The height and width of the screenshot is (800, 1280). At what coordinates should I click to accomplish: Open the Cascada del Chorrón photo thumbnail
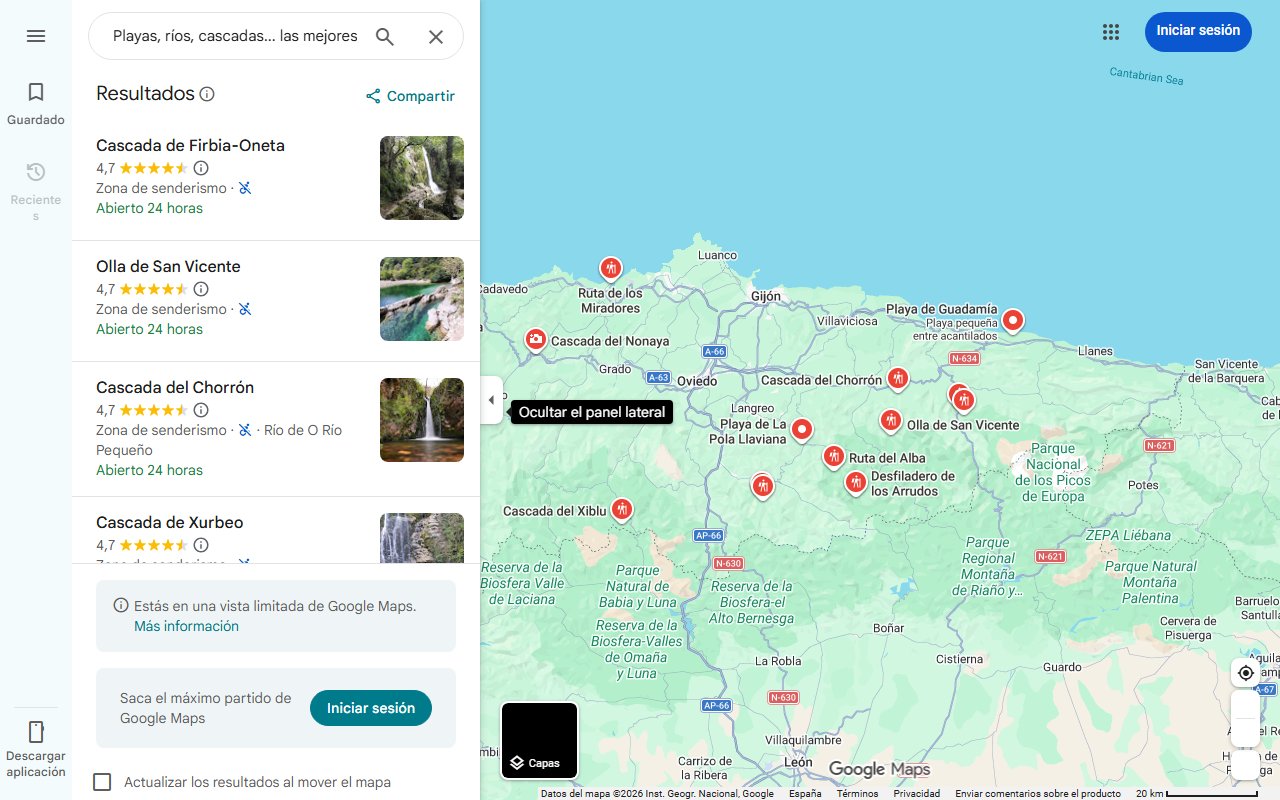(x=421, y=419)
